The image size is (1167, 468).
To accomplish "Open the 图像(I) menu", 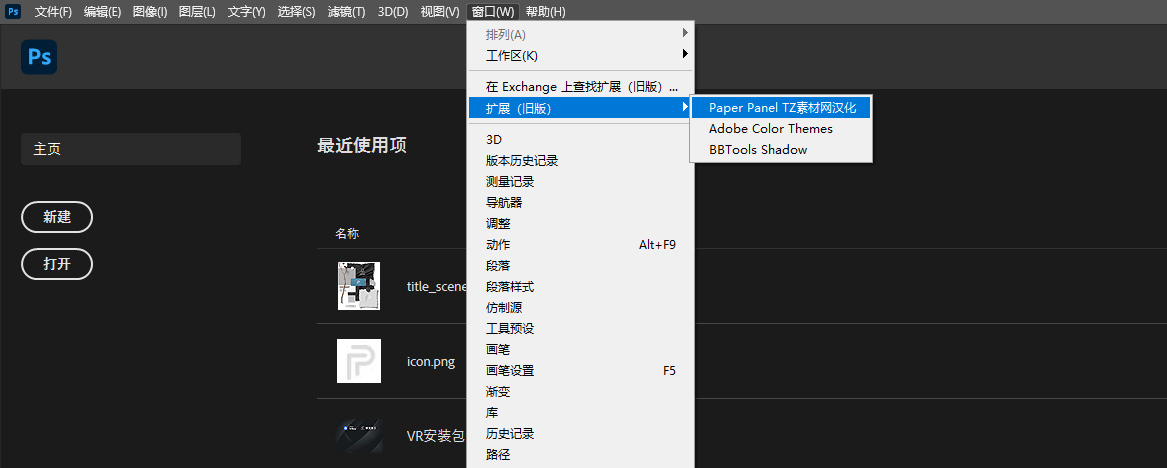I will (150, 12).
